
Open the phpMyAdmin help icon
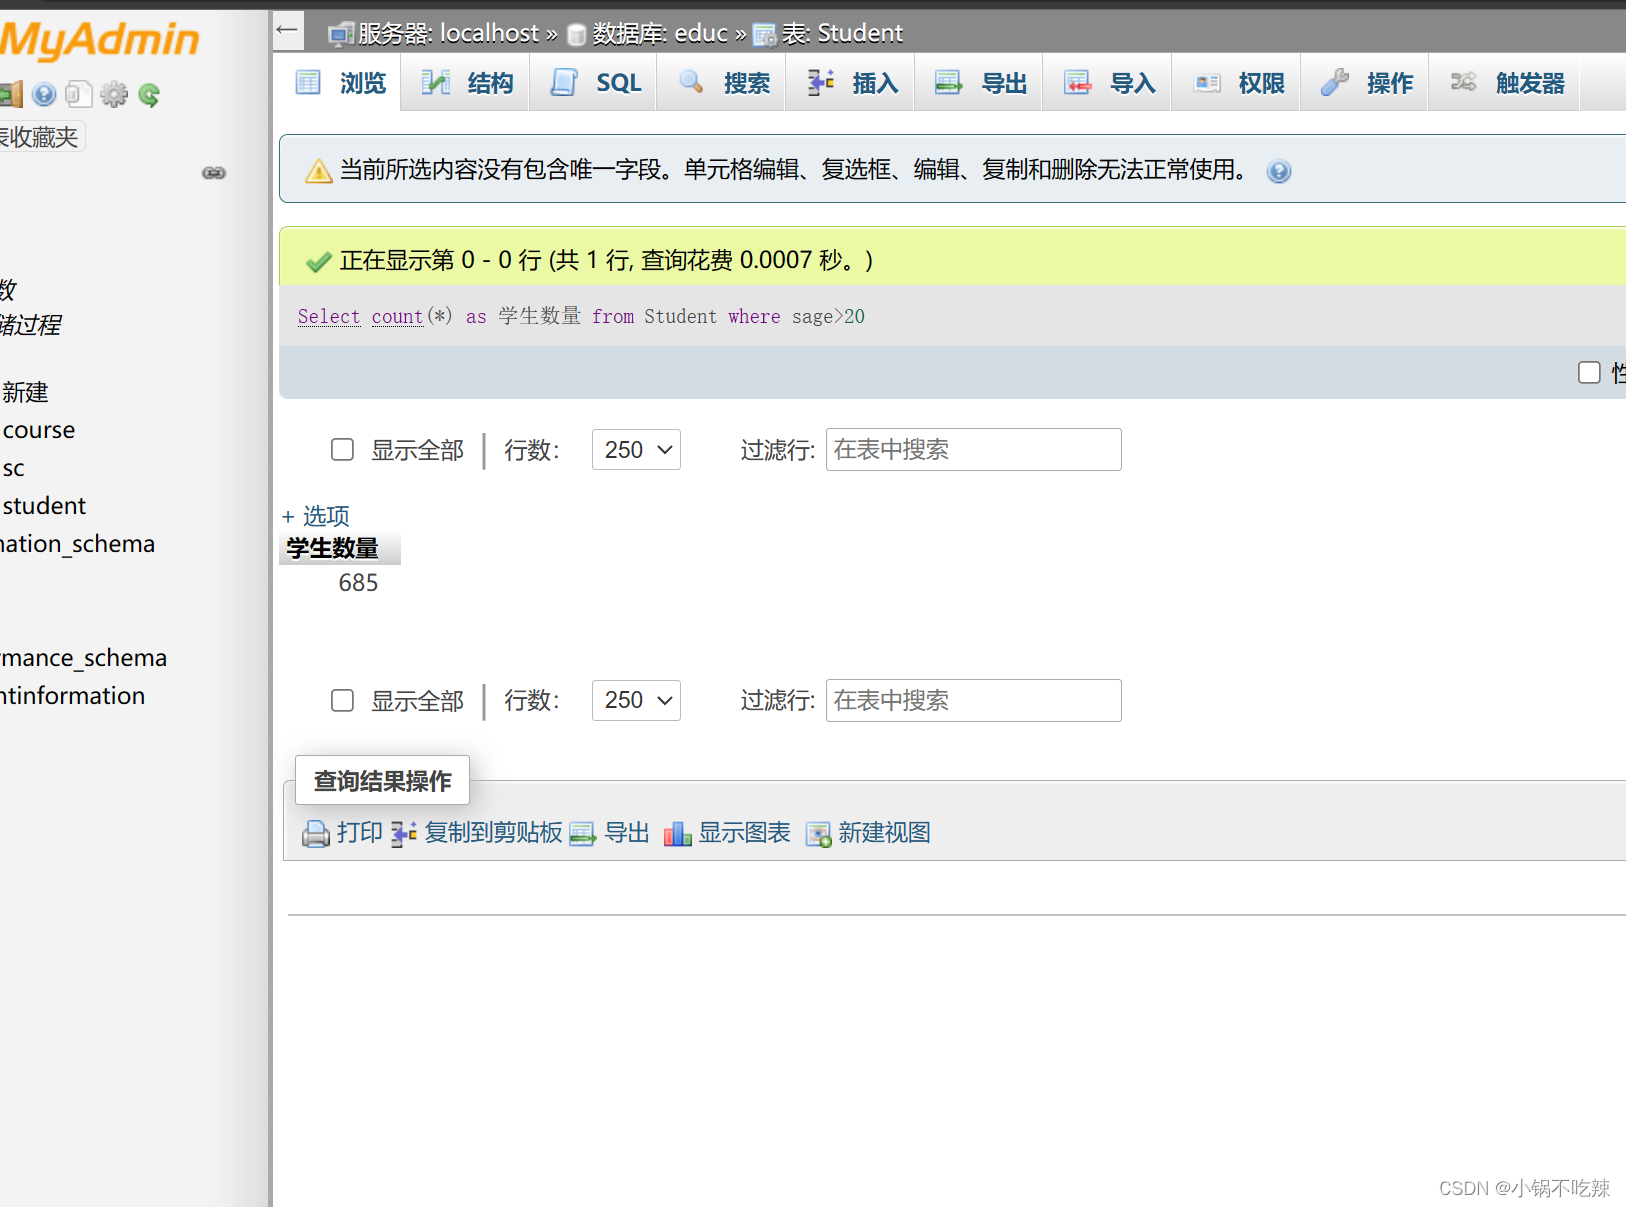coord(44,93)
